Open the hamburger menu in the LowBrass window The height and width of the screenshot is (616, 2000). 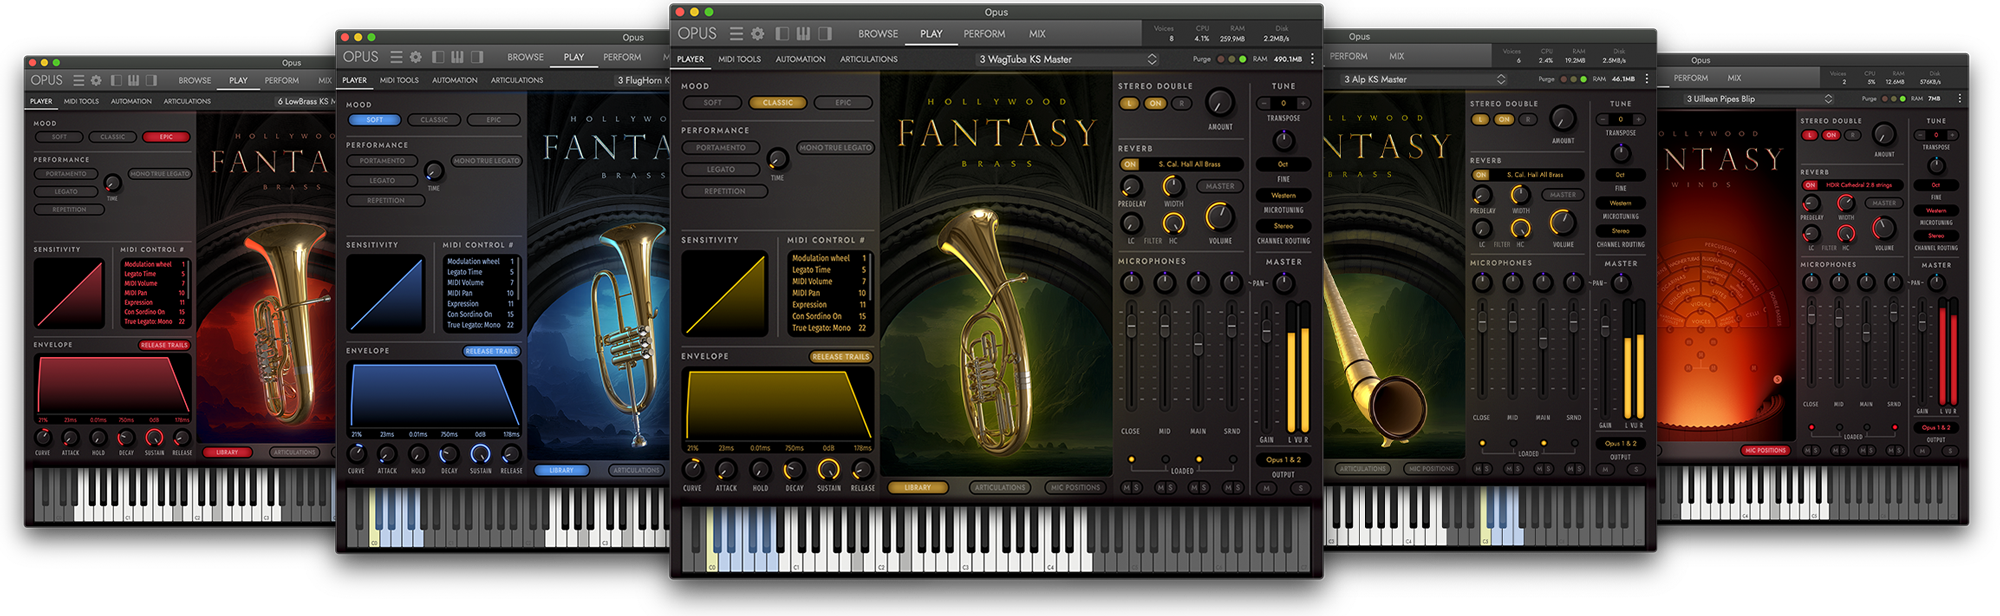coord(78,80)
